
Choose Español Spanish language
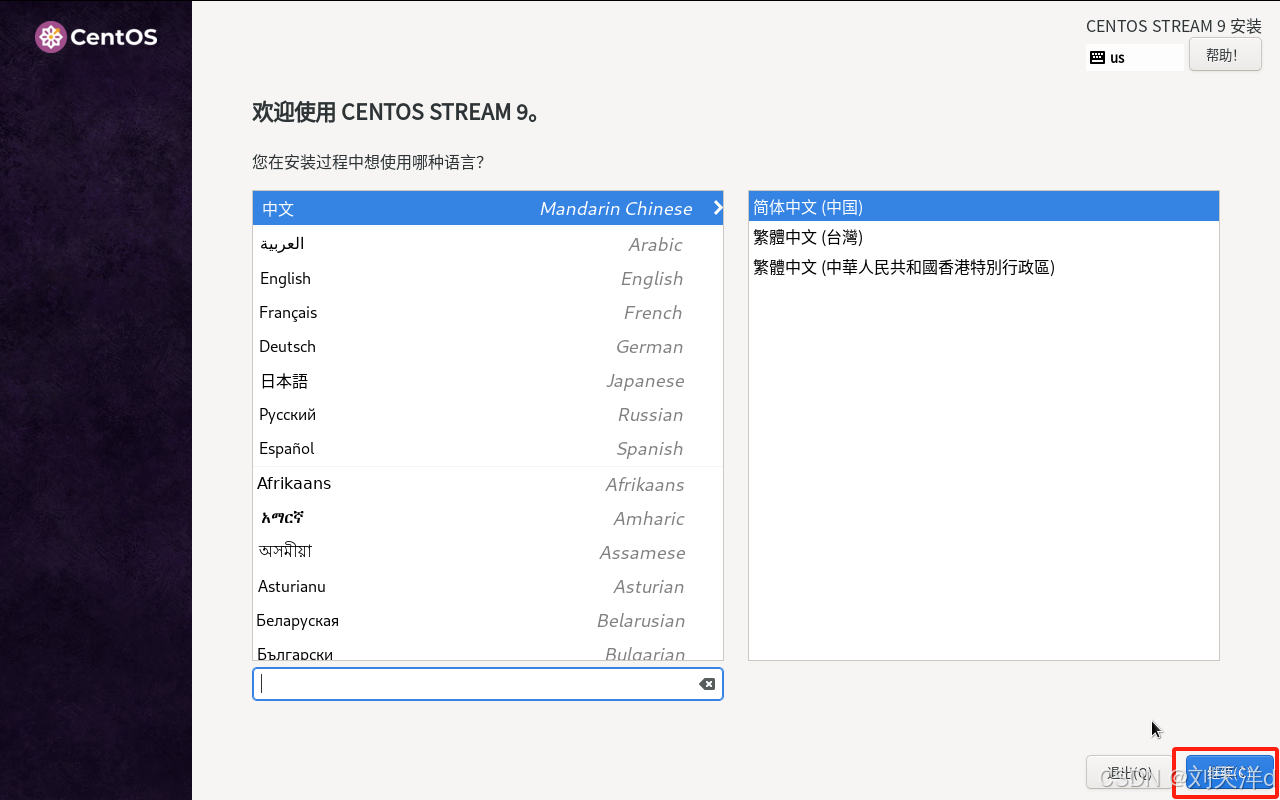pos(487,449)
